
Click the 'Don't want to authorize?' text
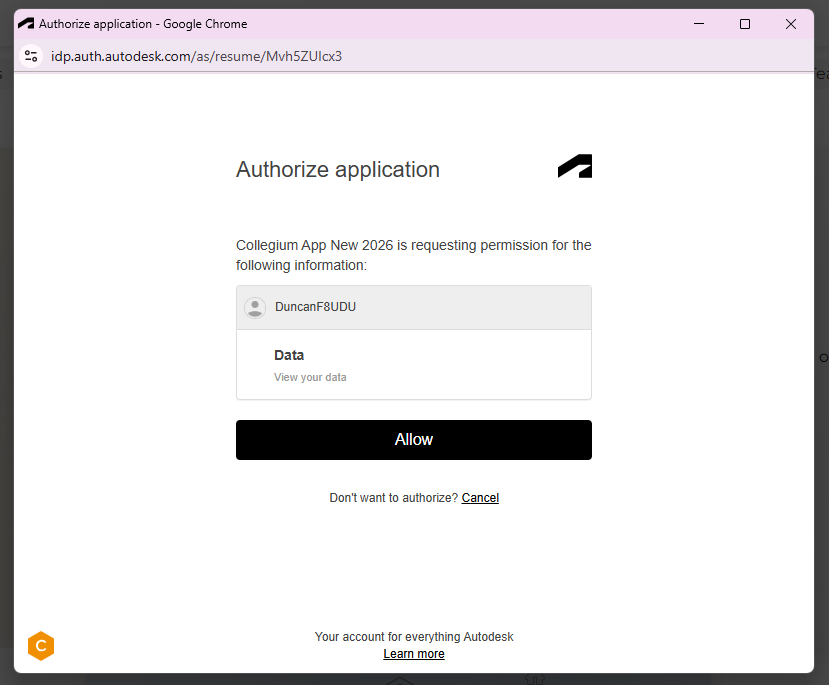click(393, 498)
